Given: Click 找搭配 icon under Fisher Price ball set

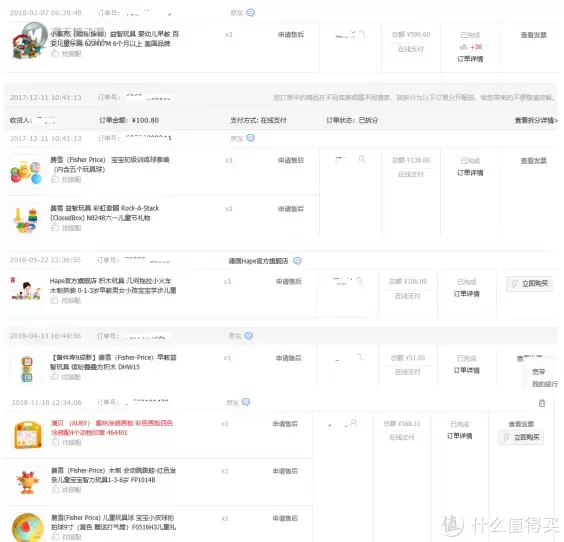Looking at the screenshot, I should 55,179.
